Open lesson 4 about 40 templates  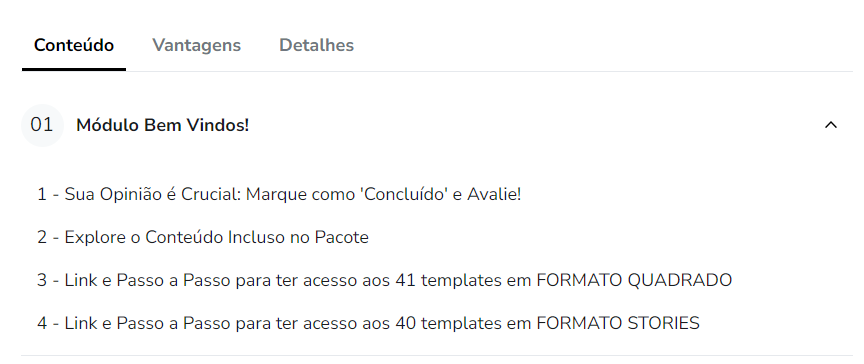[368, 323]
